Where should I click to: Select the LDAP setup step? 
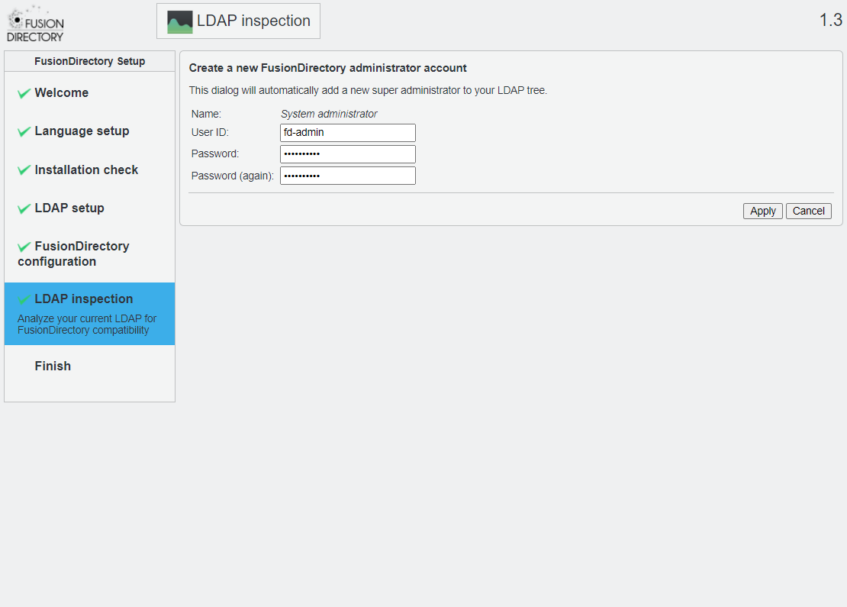click(x=69, y=208)
